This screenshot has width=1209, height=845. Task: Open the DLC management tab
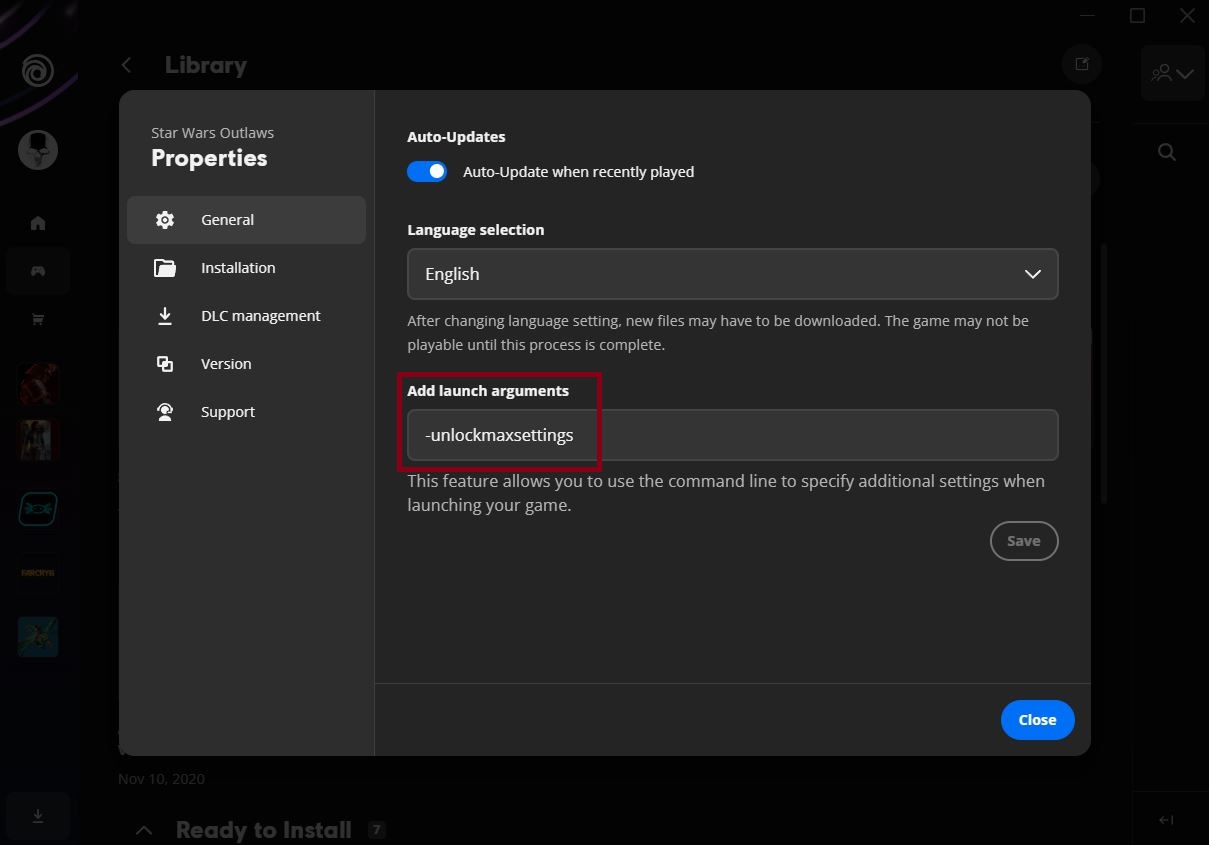coord(246,316)
